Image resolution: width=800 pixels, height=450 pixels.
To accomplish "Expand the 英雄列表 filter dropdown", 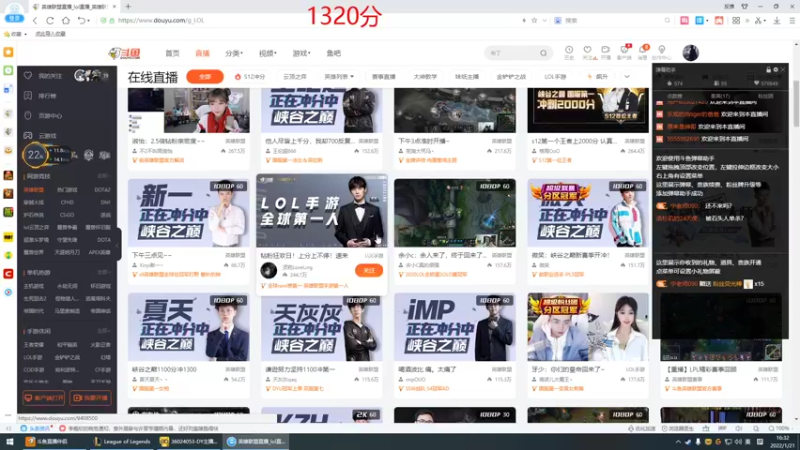I will coord(339,77).
